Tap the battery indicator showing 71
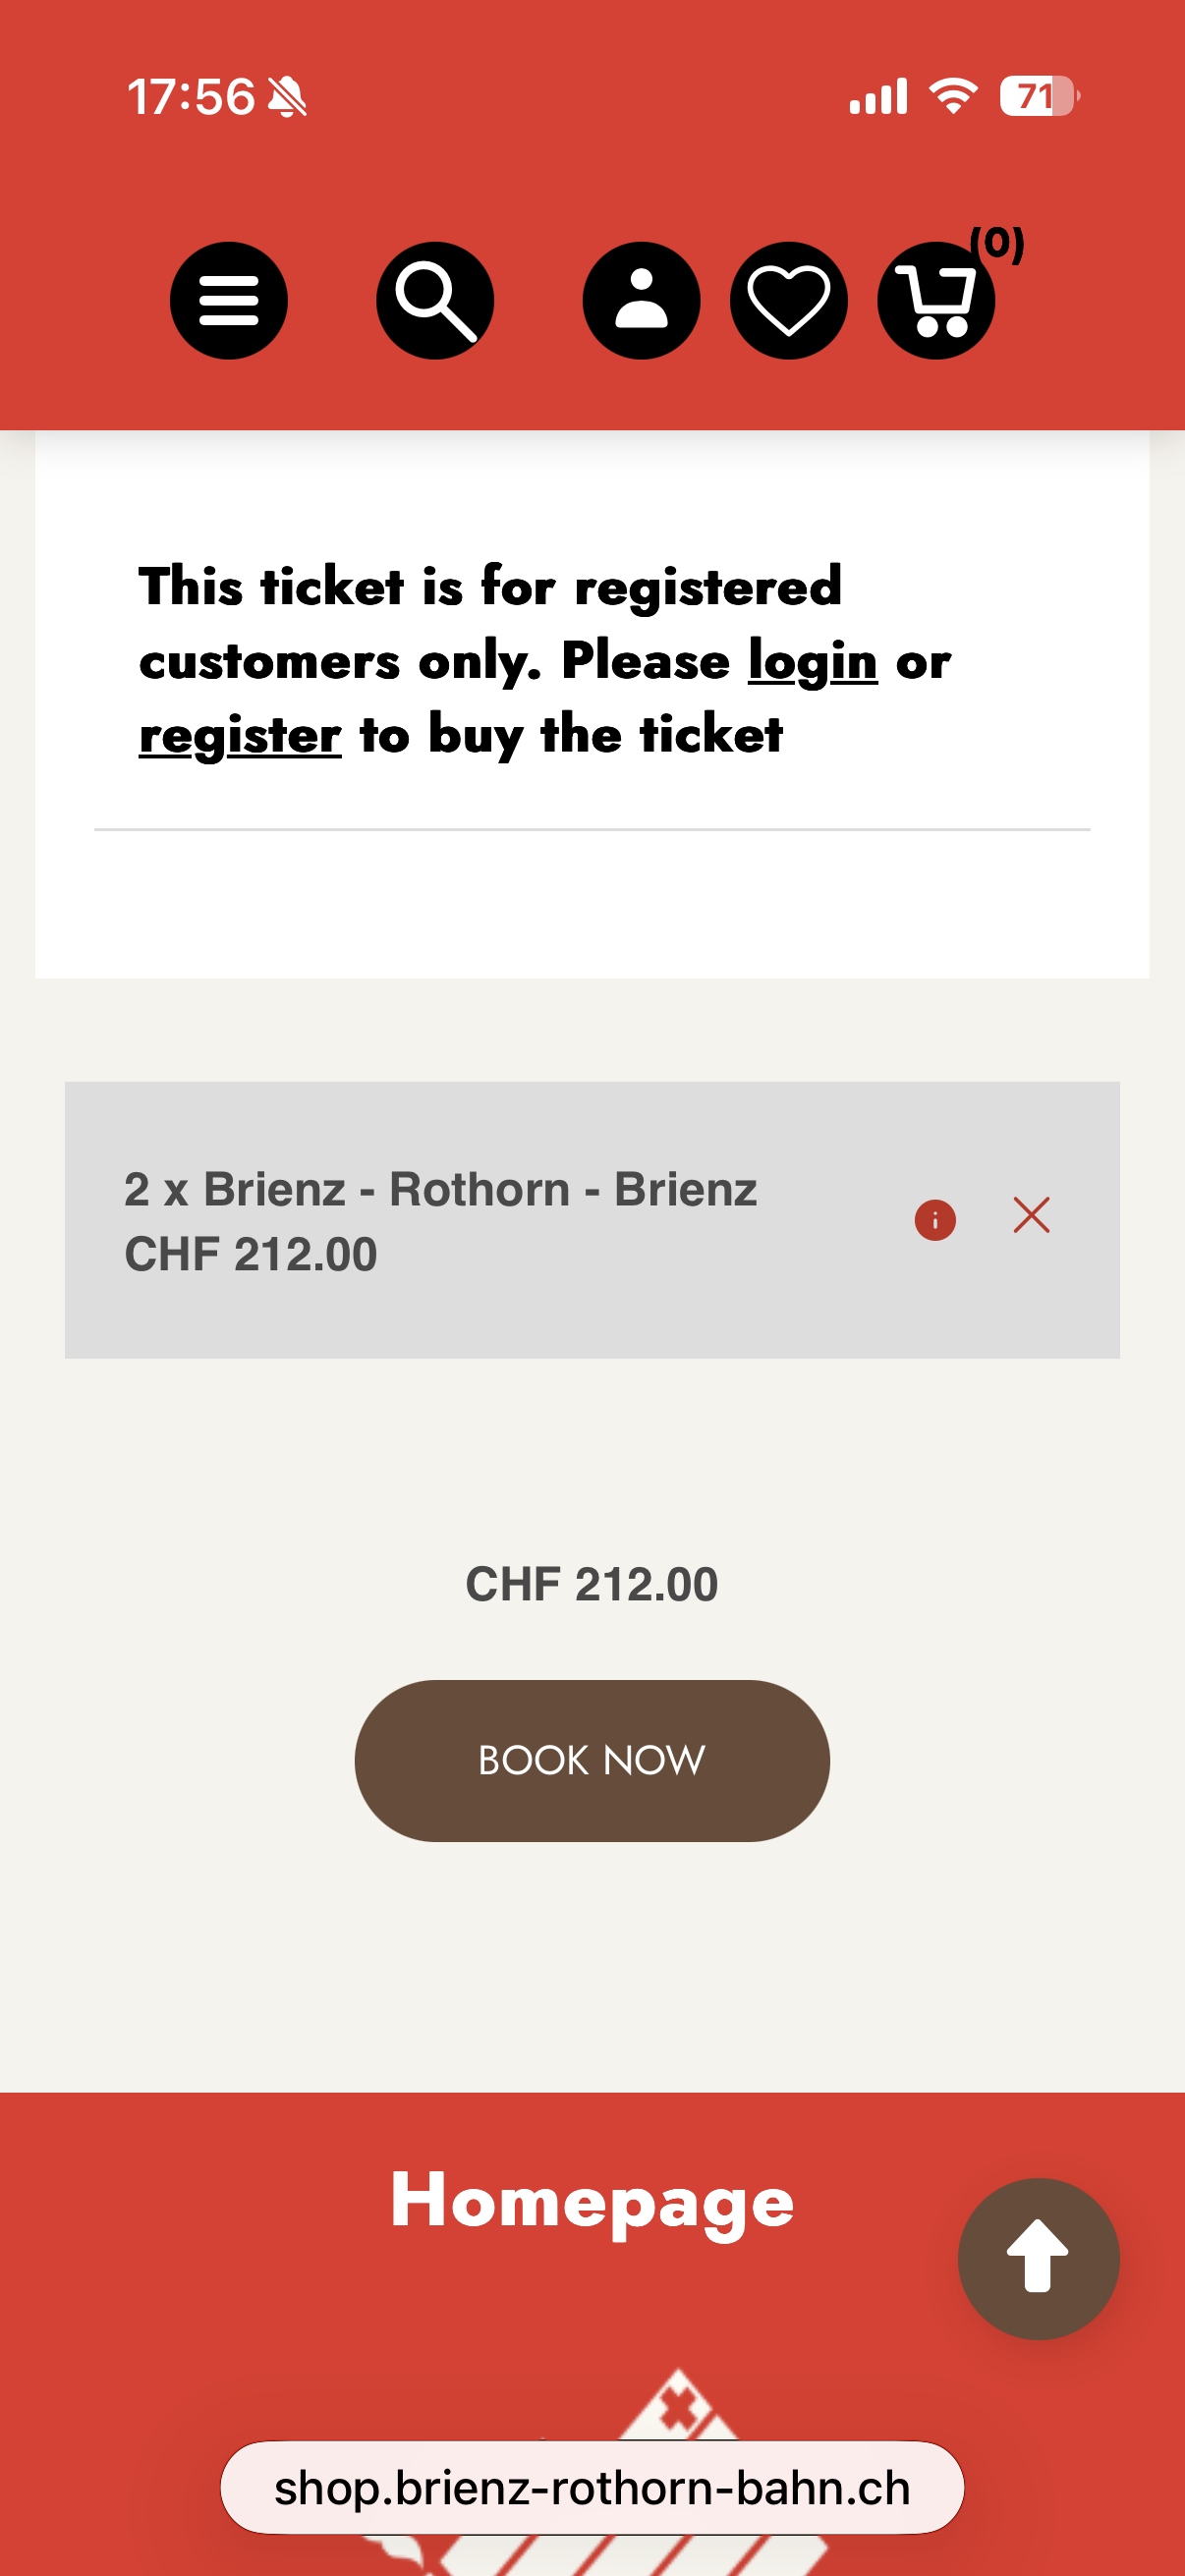The width and height of the screenshot is (1185, 2576). (x=1039, y=97)
